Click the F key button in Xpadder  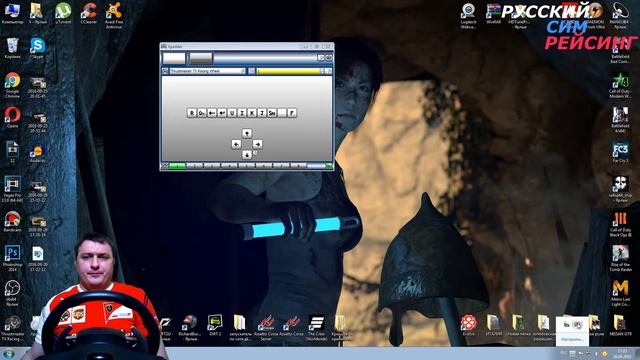[x=292, y=113]
